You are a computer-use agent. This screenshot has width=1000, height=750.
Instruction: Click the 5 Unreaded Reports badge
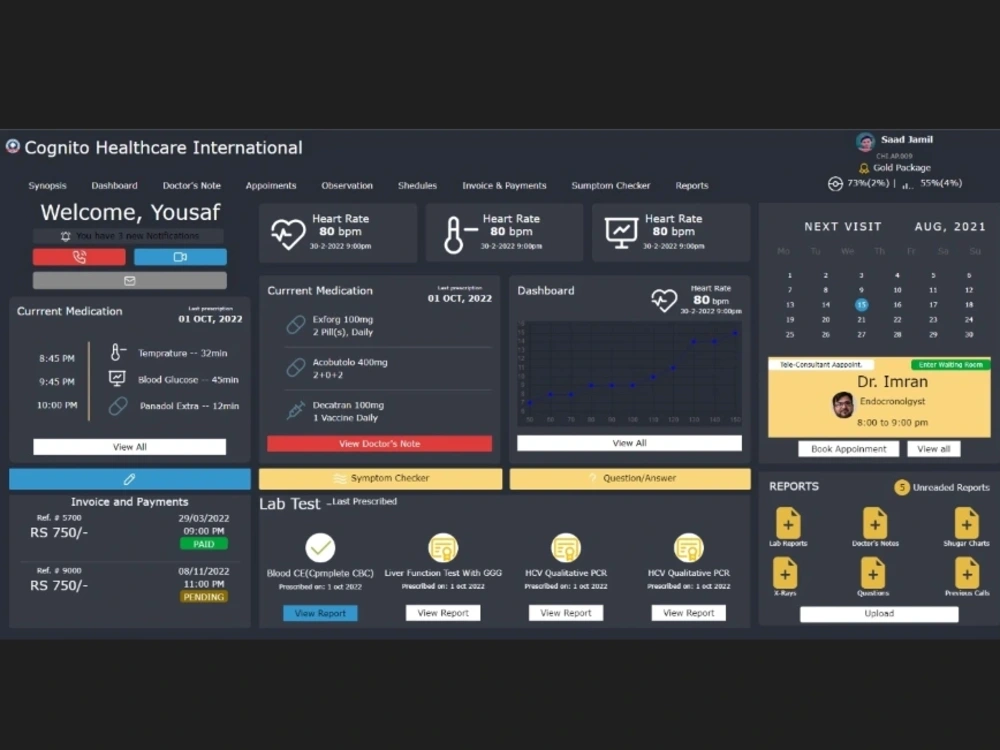[901, 488]
